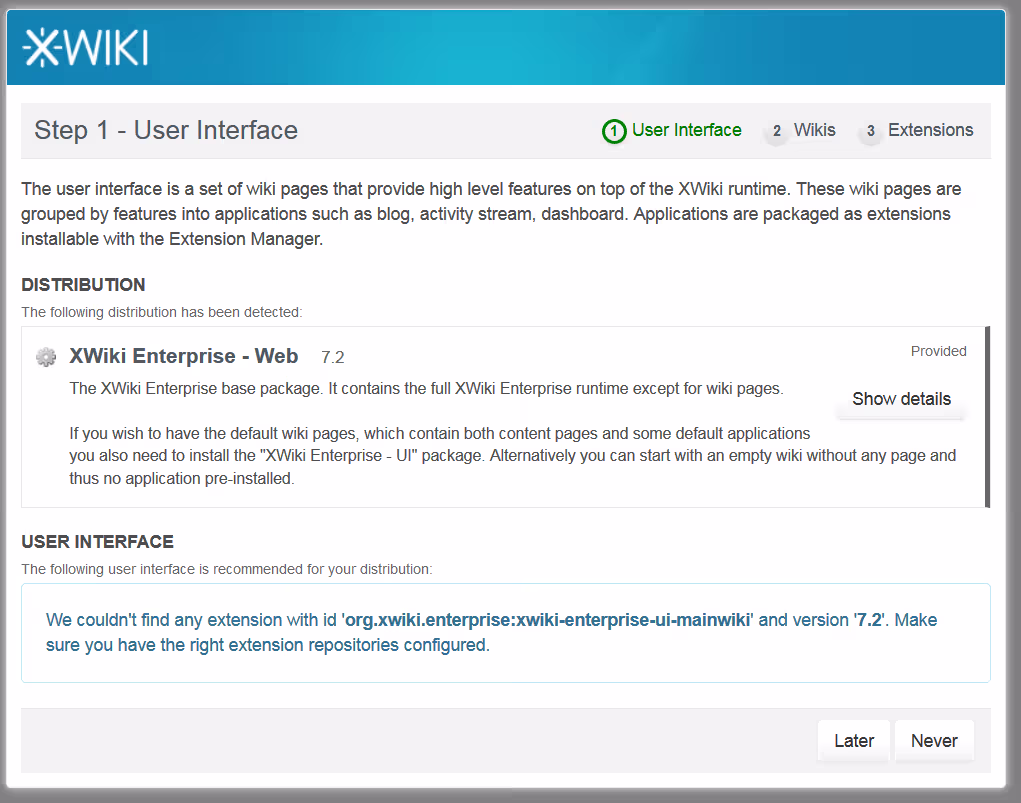Click the XWiki logo in the header
The image size is (1021, 803).
(x=86, y=48)
